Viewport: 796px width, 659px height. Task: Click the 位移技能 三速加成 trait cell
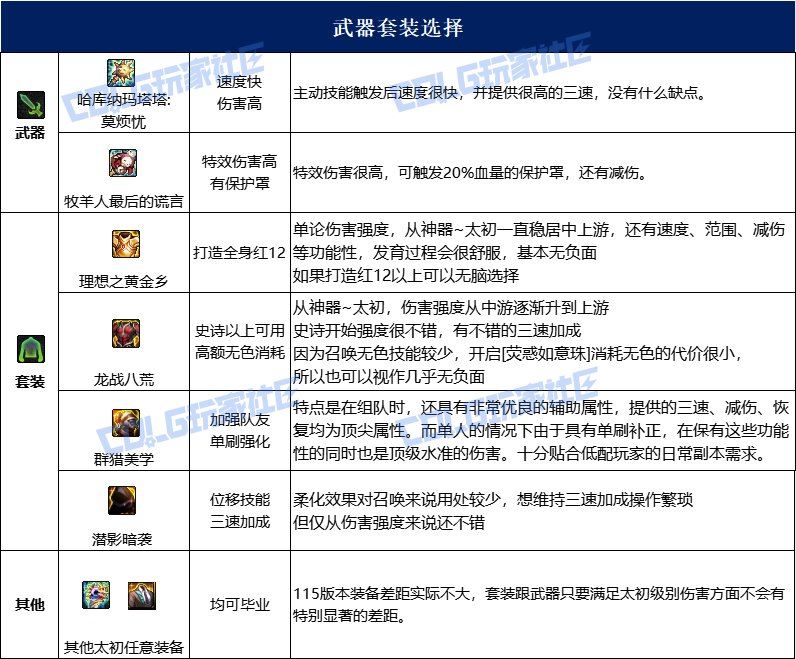(240, 510)
